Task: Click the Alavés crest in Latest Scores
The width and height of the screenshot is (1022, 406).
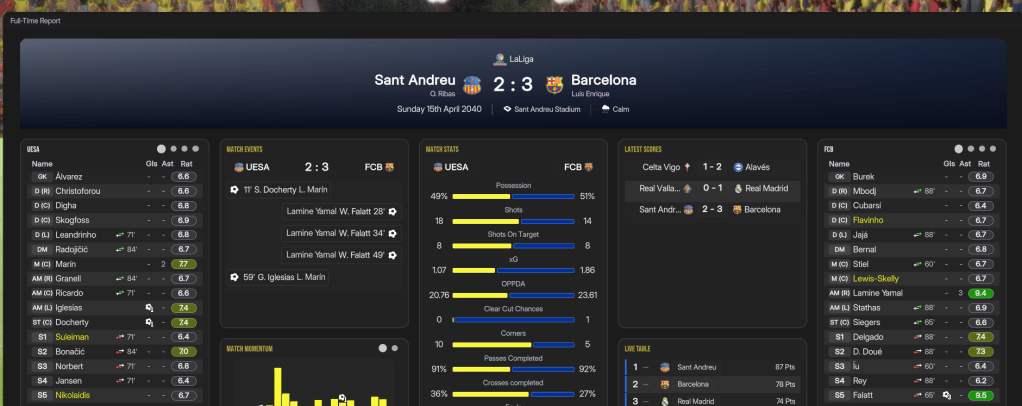Action: 737,167
